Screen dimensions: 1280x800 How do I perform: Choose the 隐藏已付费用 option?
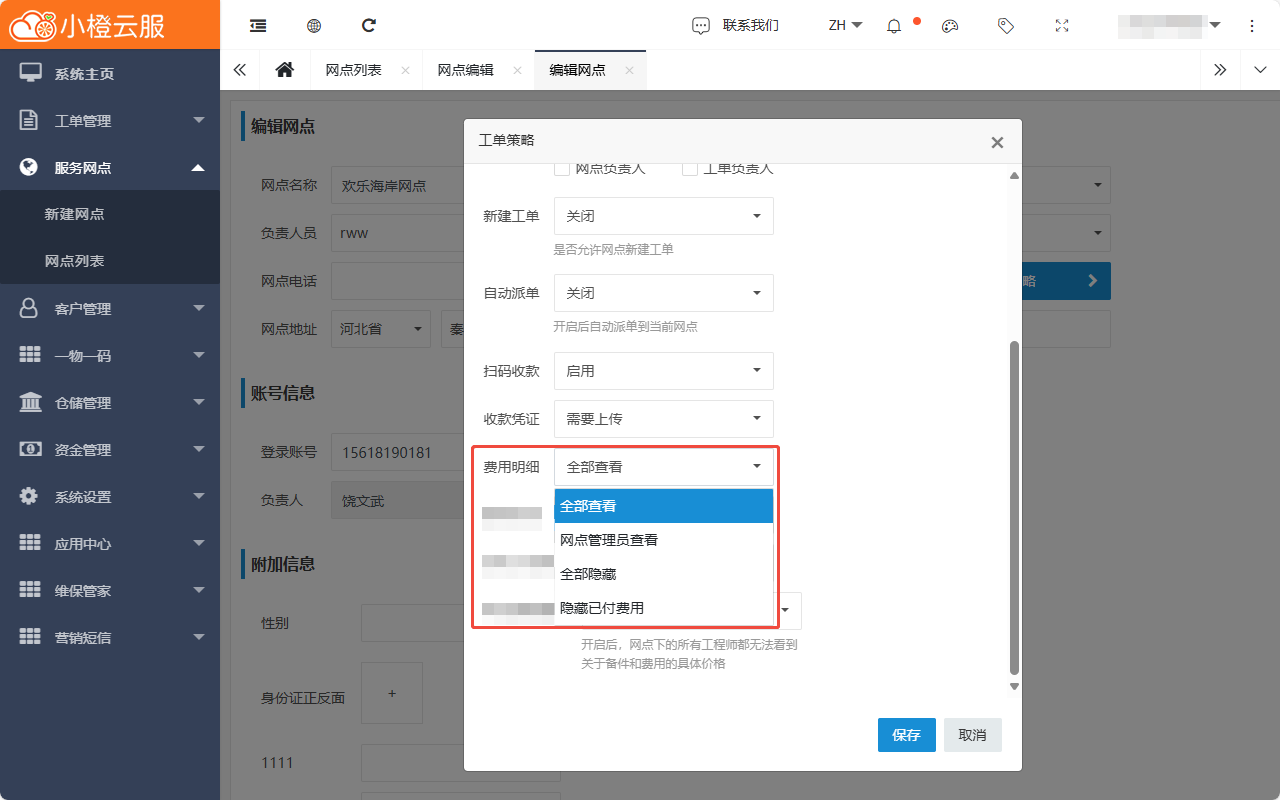pos(602,608)
